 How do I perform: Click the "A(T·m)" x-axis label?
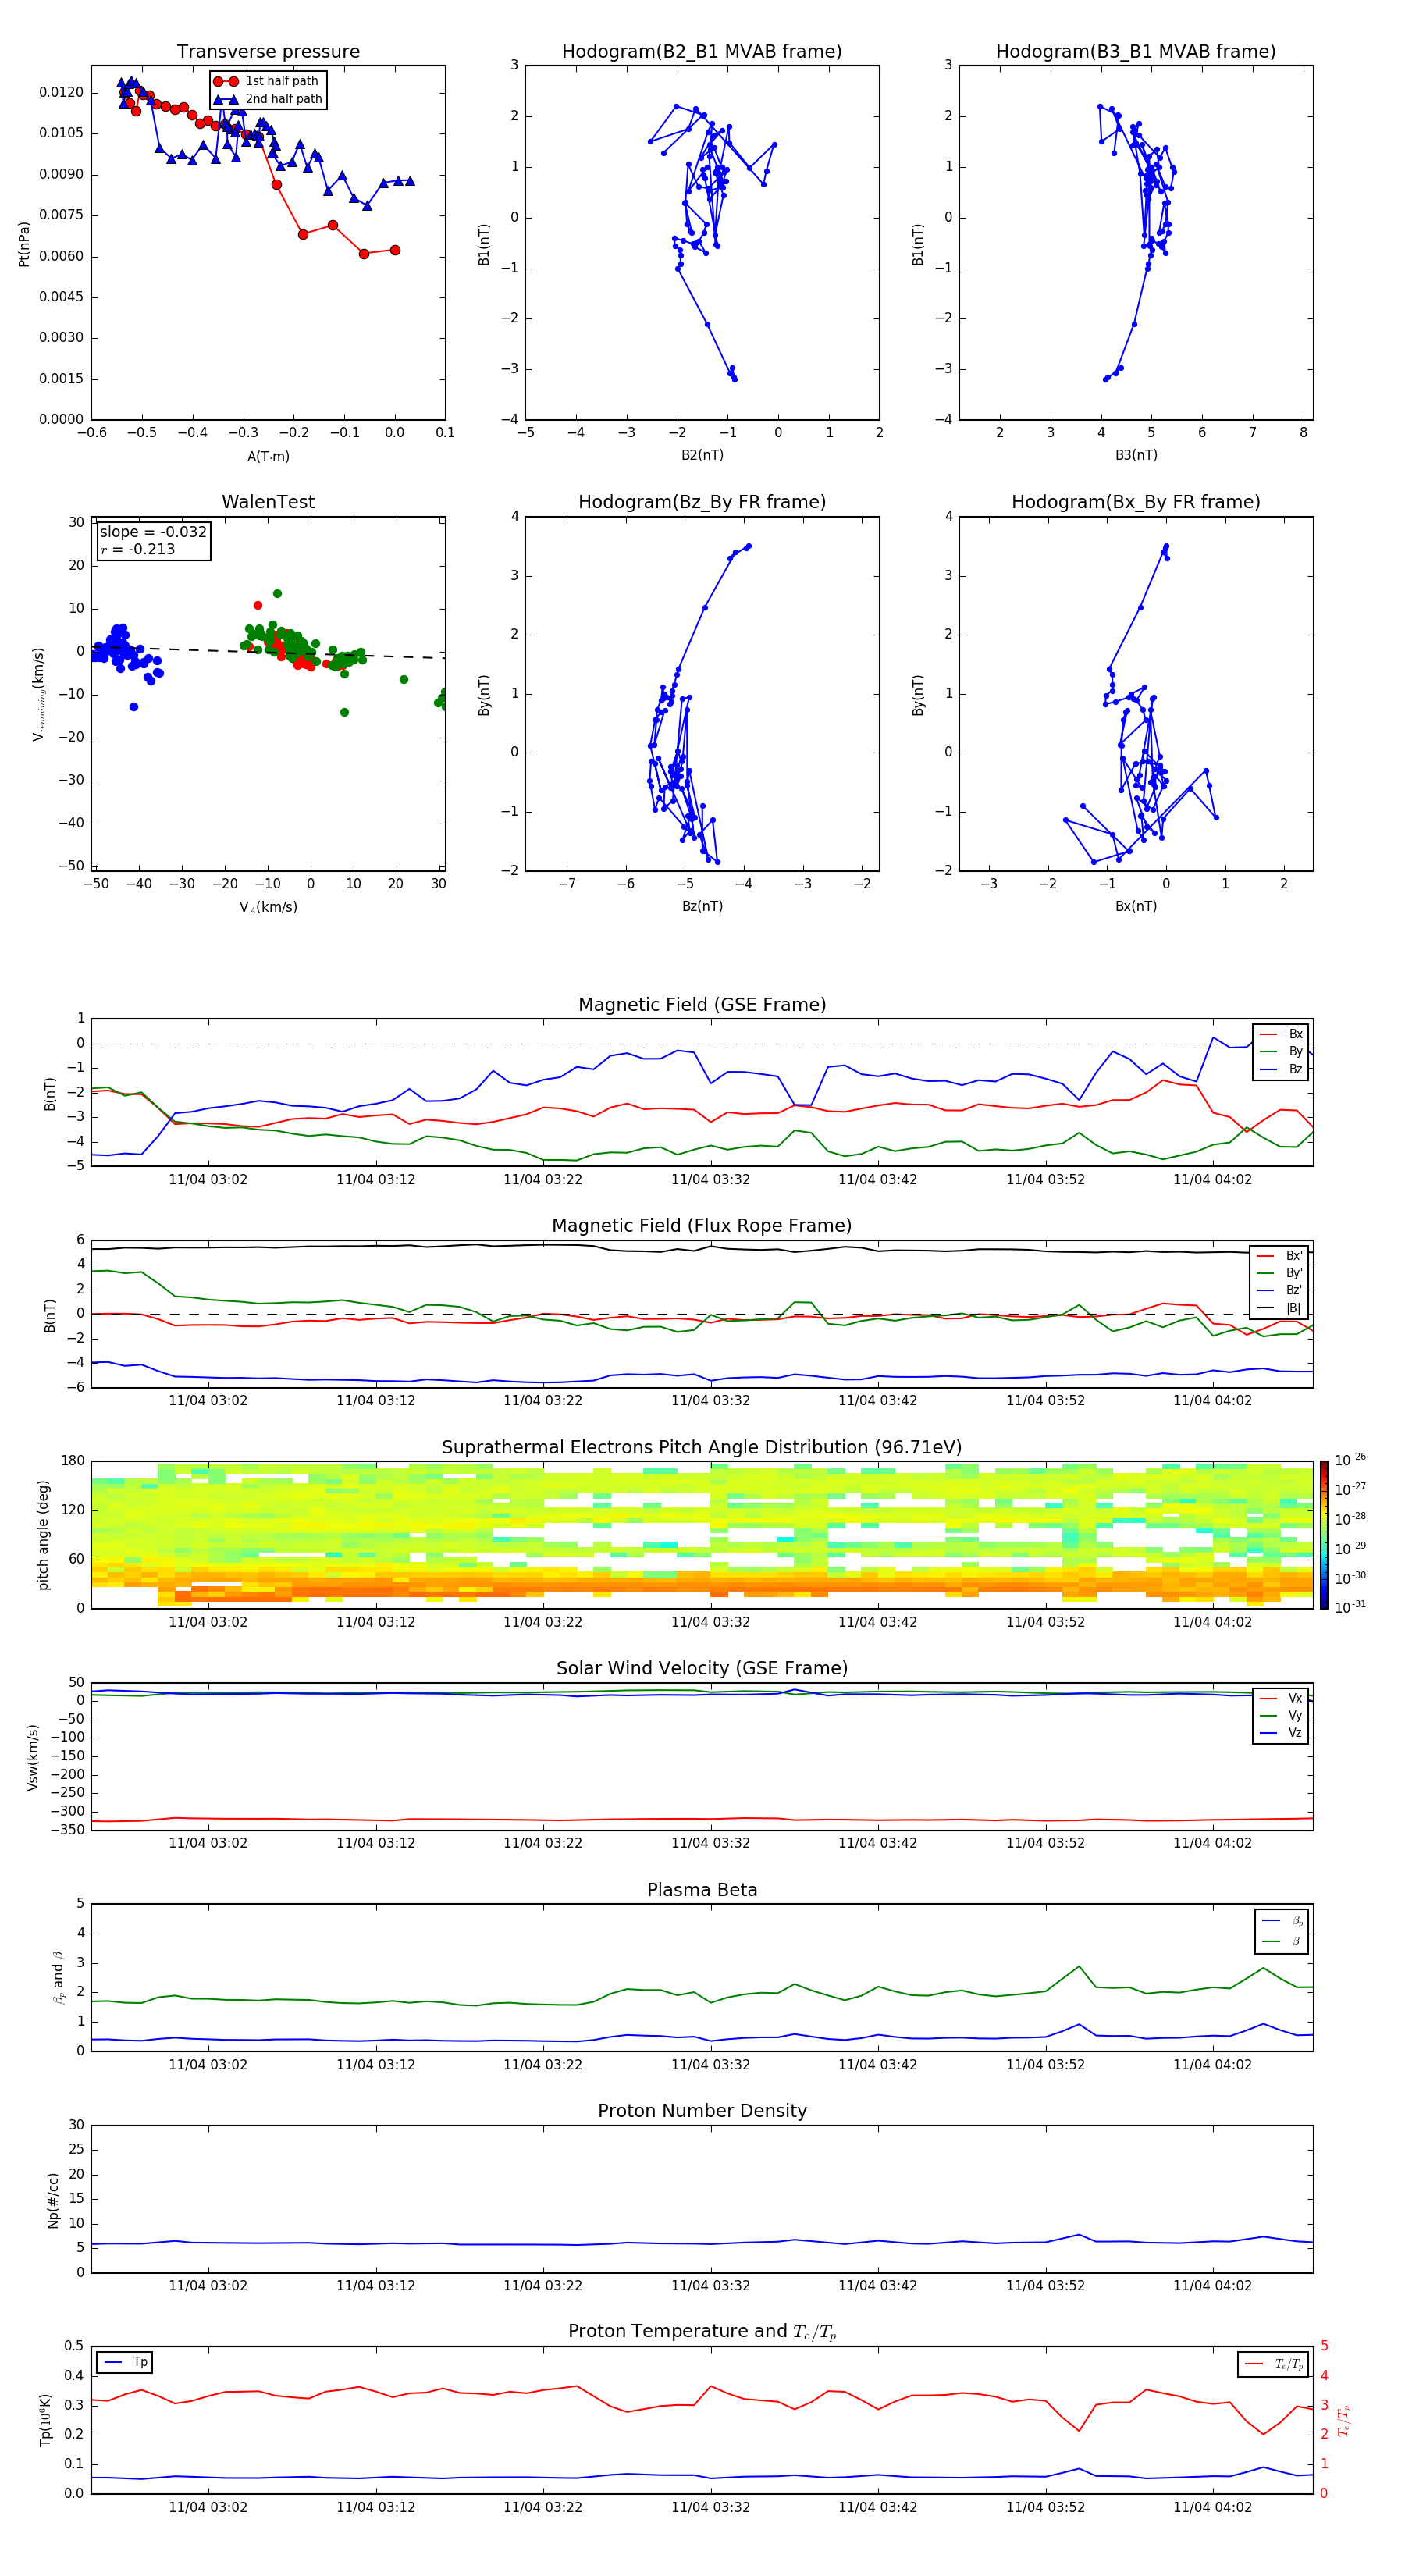(x=268, y=456)
